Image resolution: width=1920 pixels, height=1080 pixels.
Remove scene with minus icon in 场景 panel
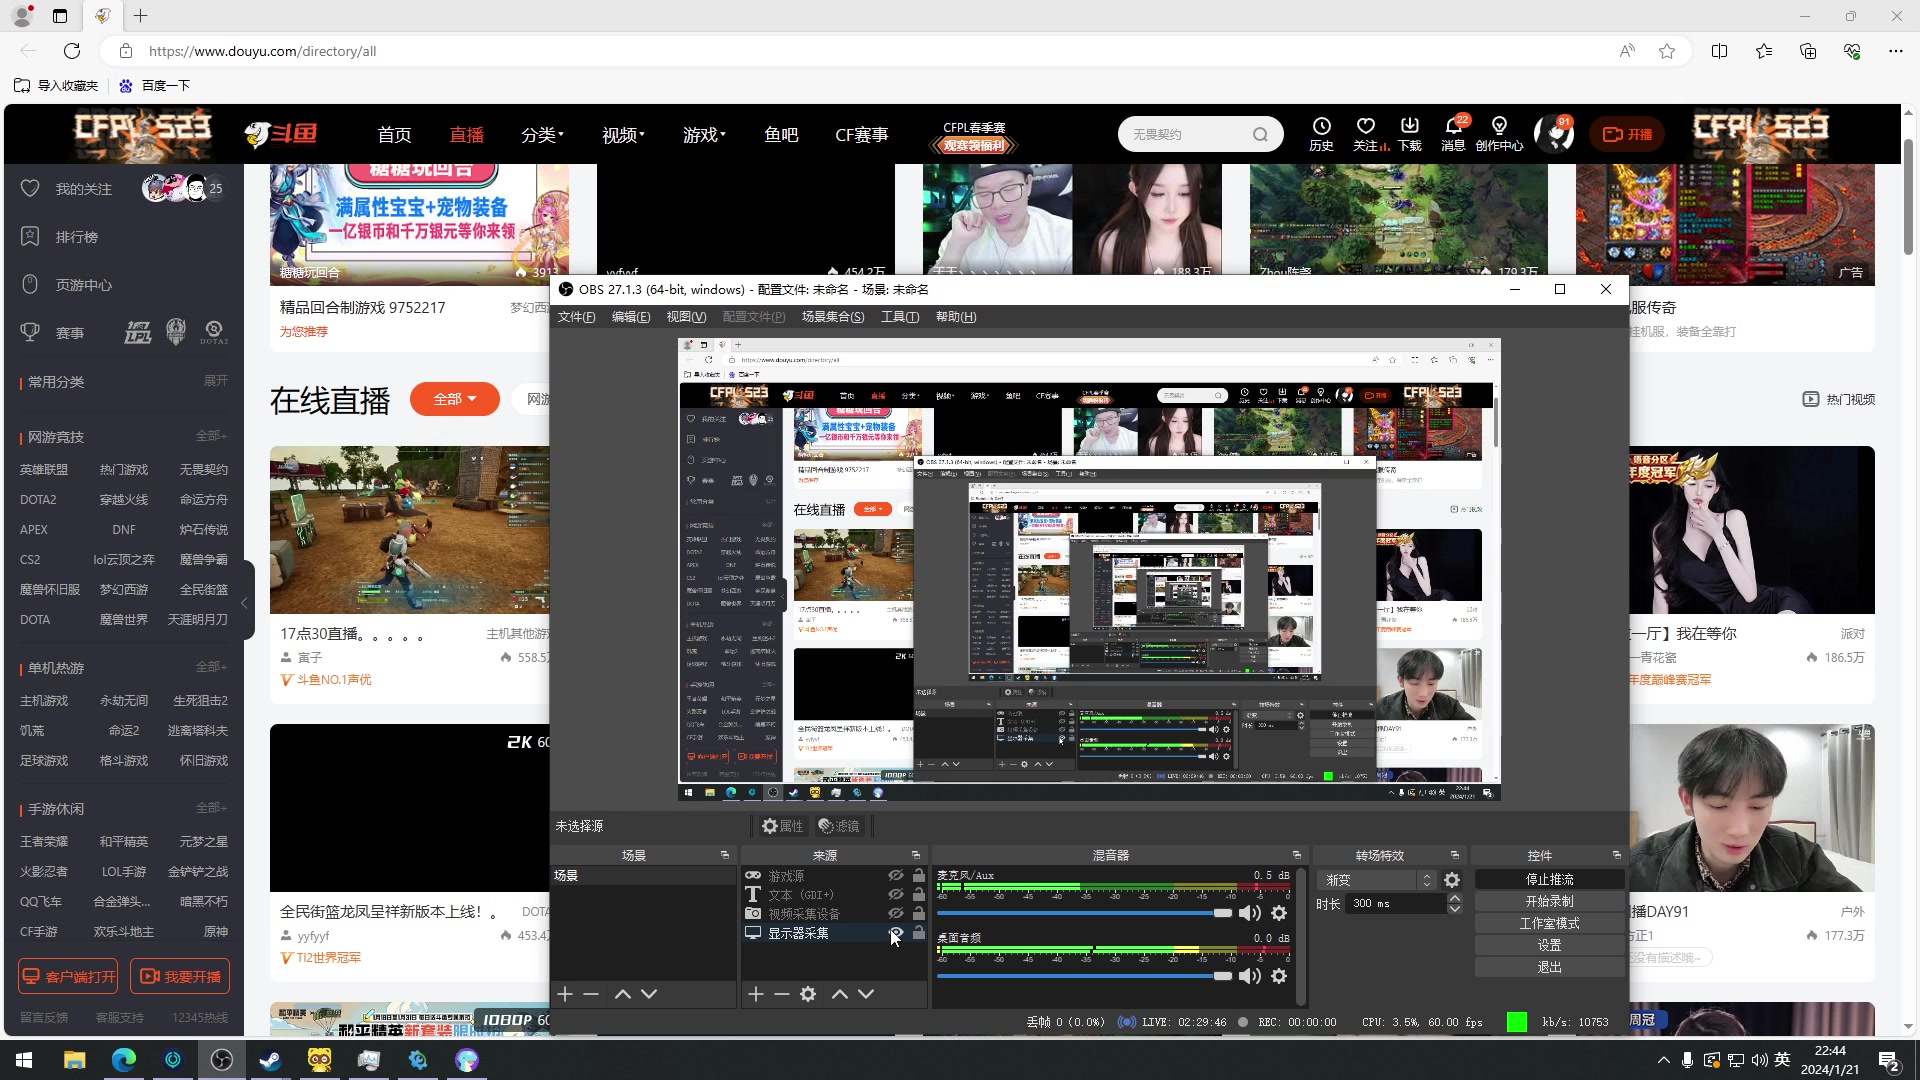pos(591,994)
